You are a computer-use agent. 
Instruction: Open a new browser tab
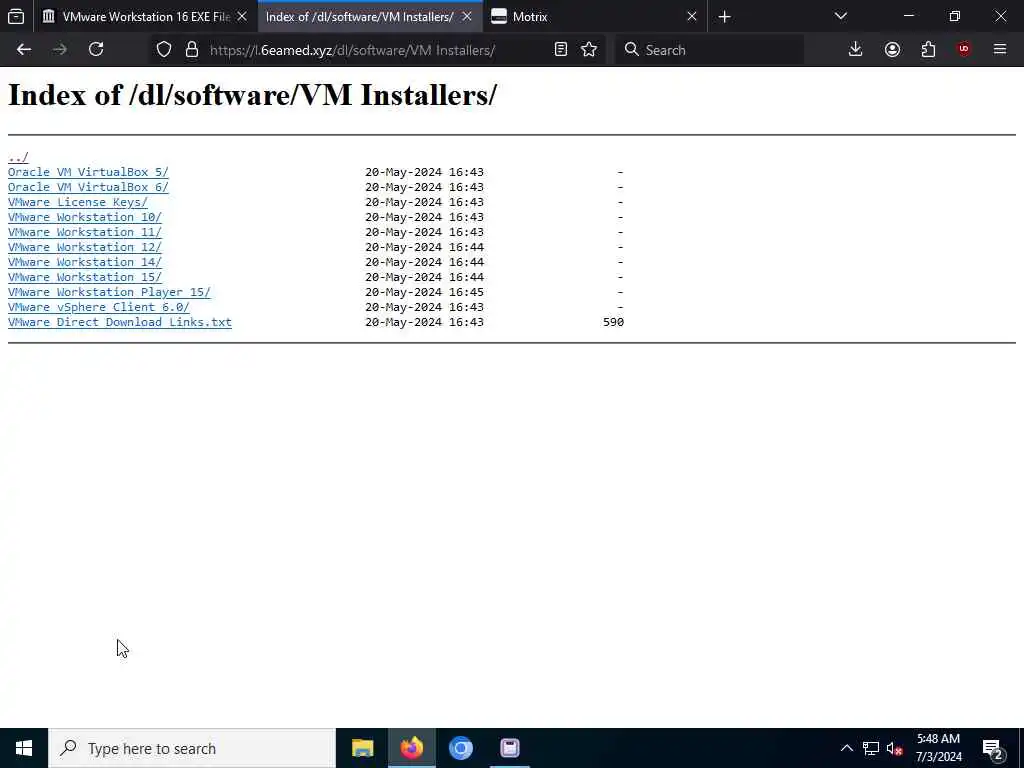(724, 17)
